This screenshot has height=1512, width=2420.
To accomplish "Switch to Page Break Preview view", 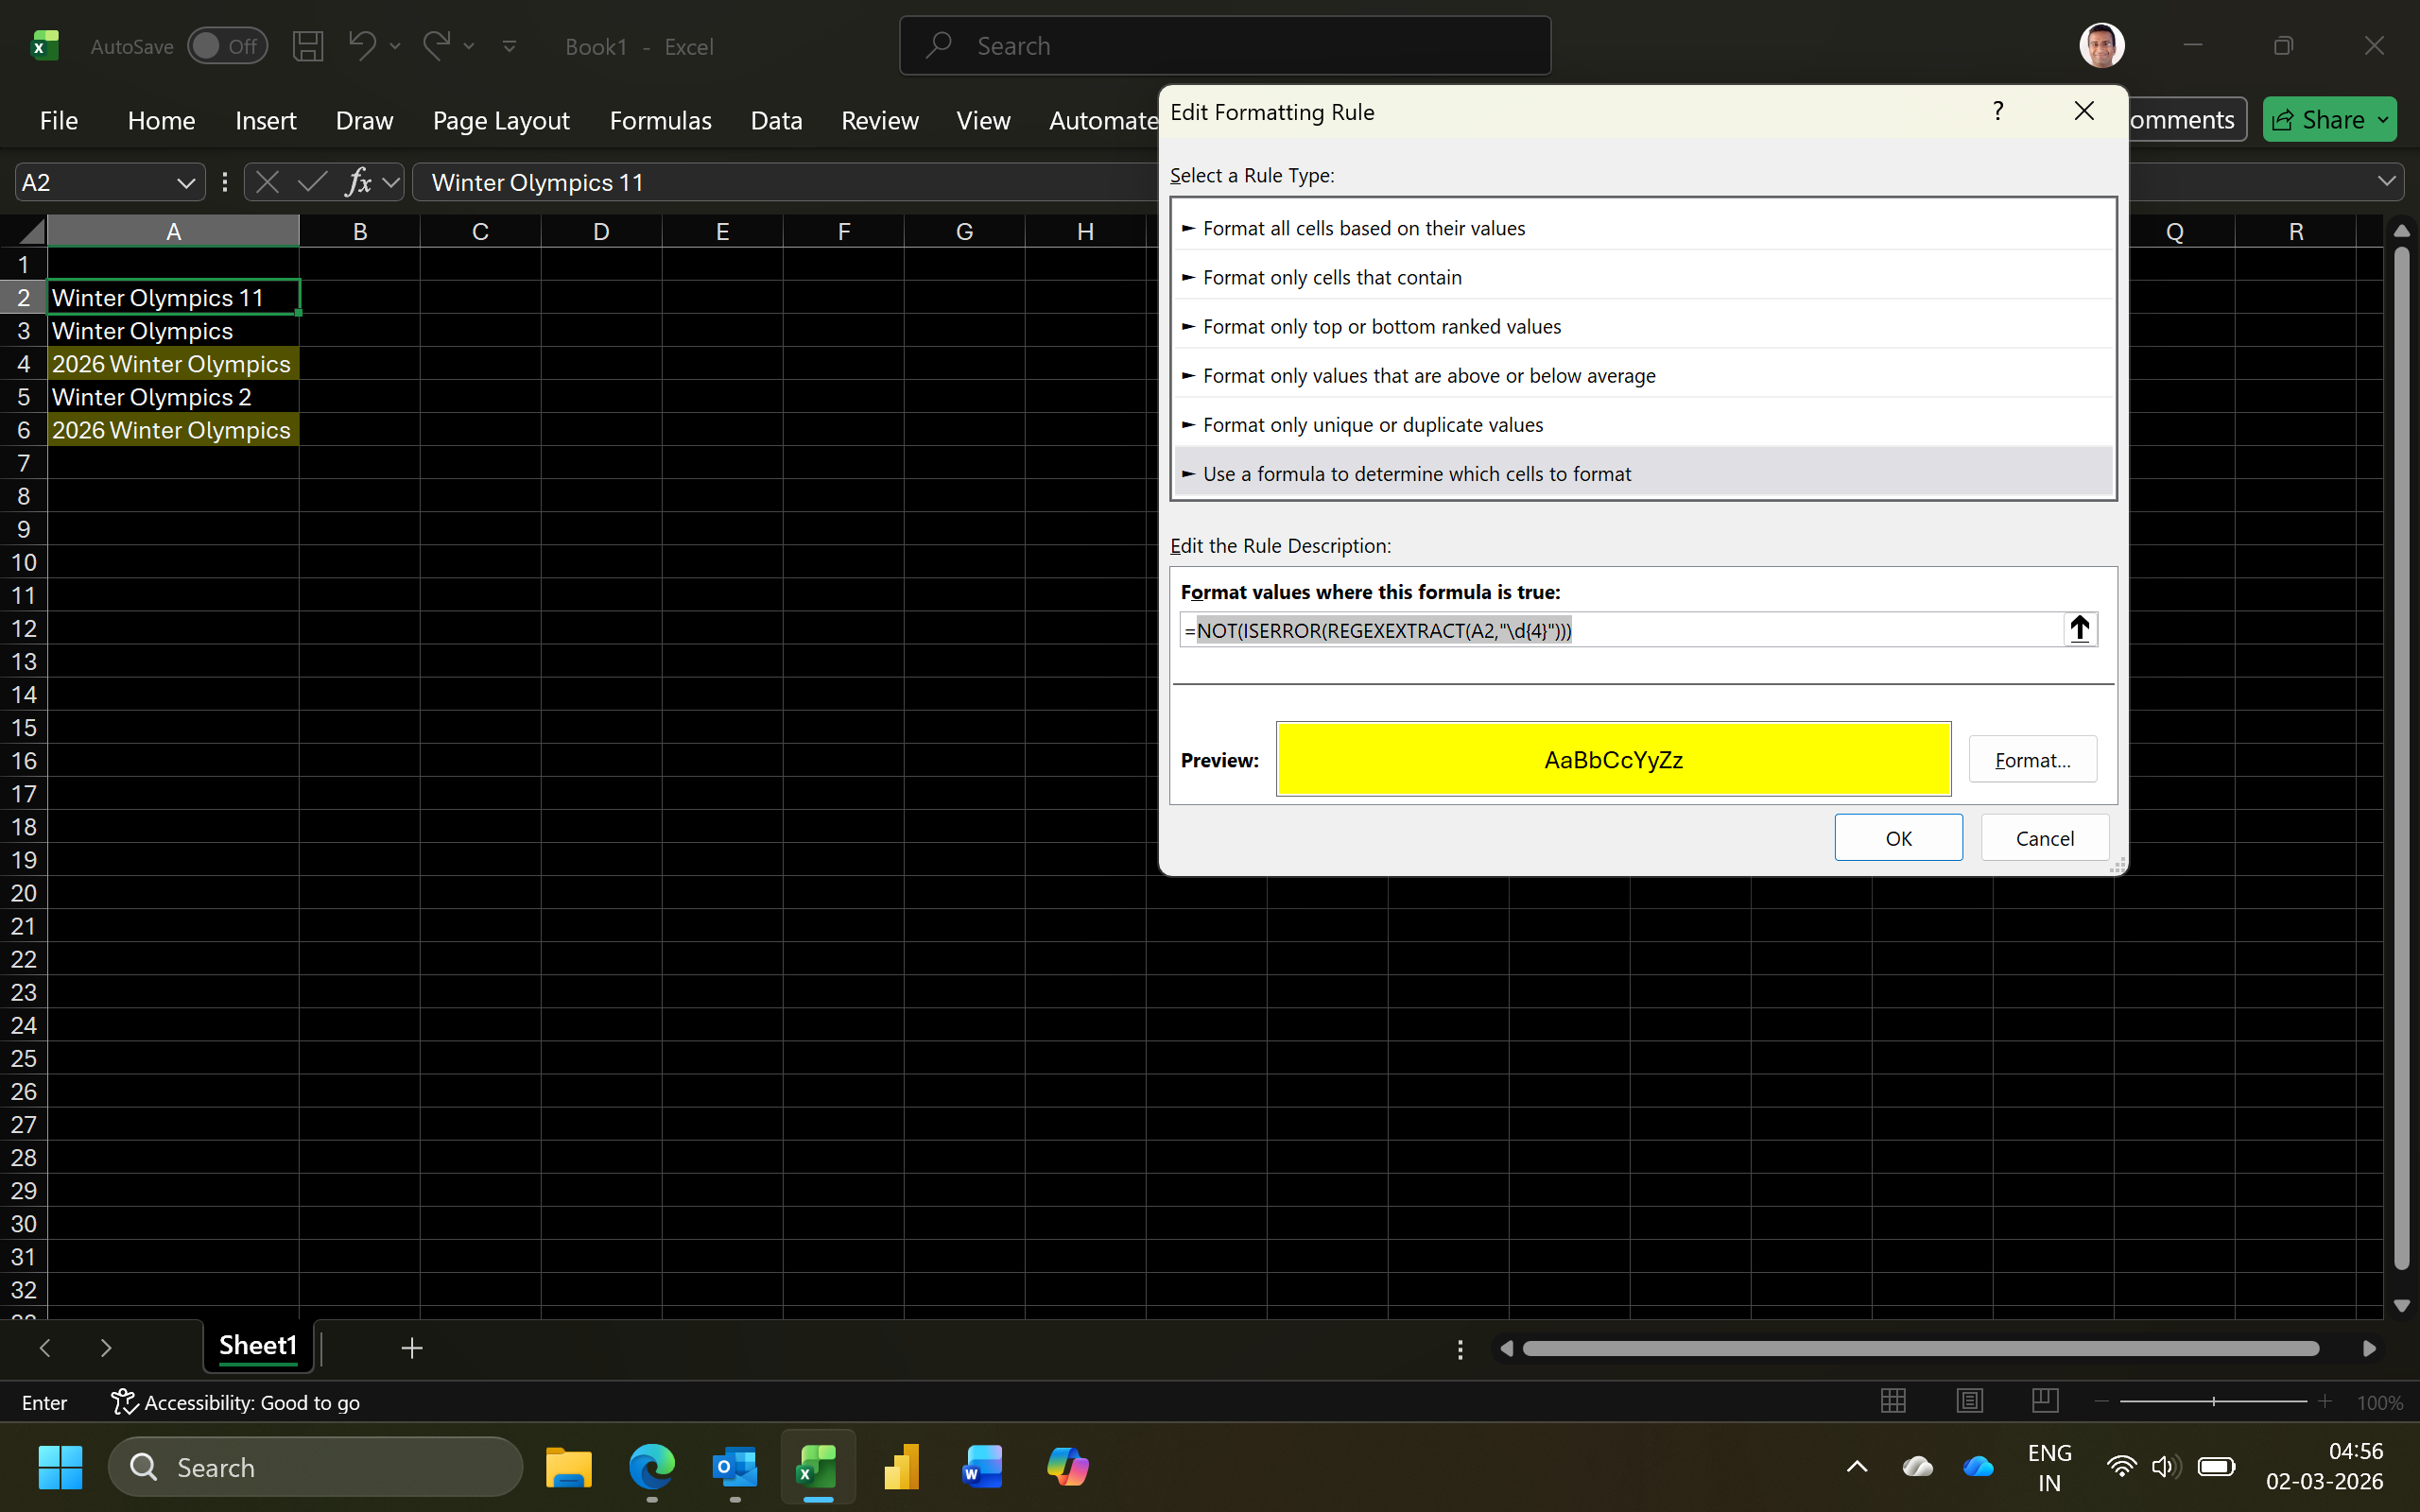I will 2044,1401.
